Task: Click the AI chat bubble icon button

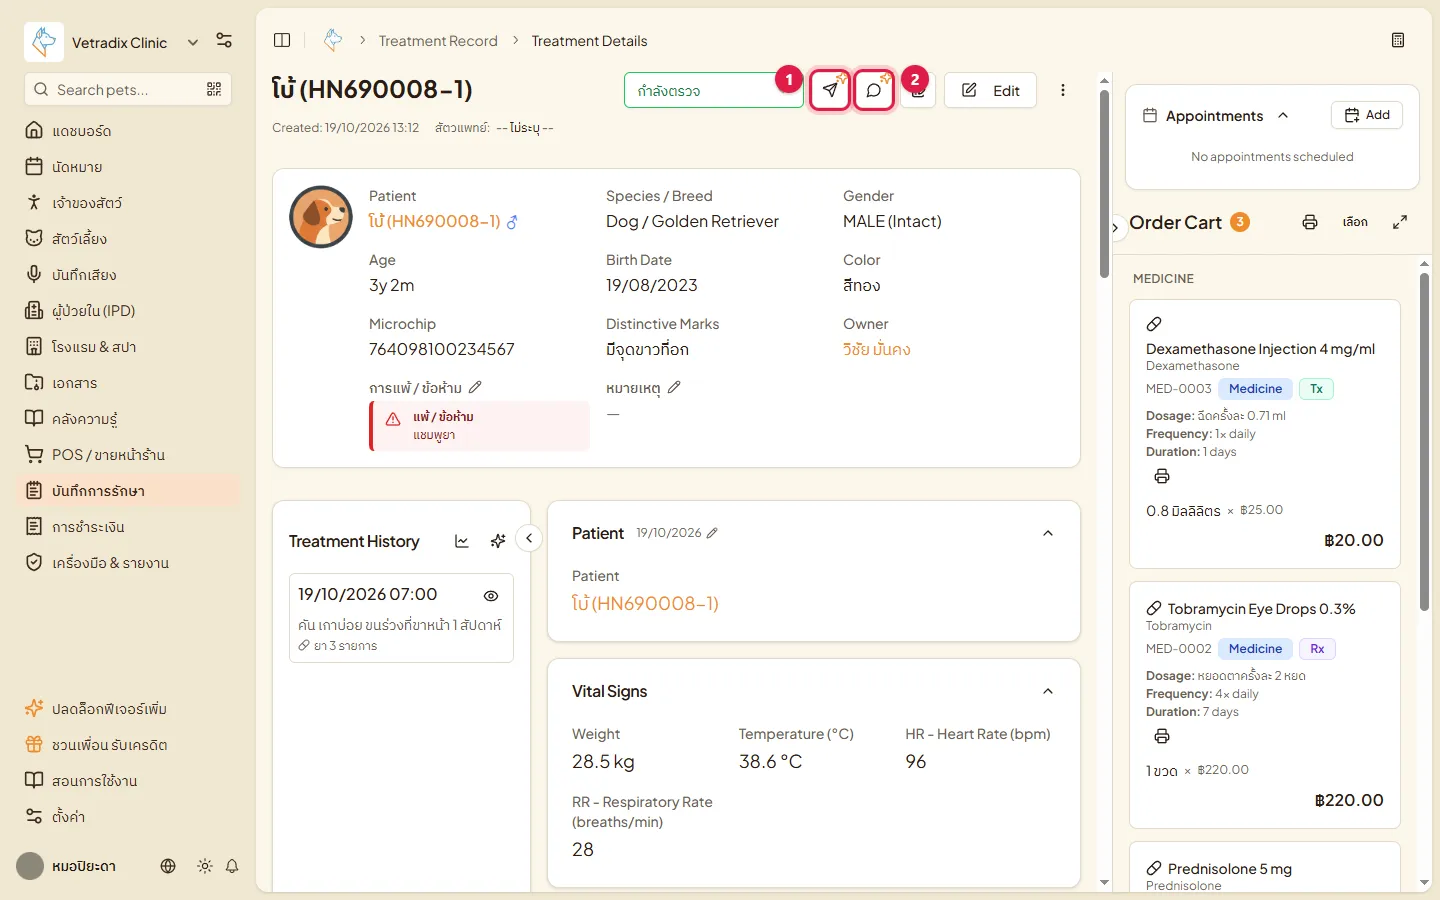Action: 874,90
